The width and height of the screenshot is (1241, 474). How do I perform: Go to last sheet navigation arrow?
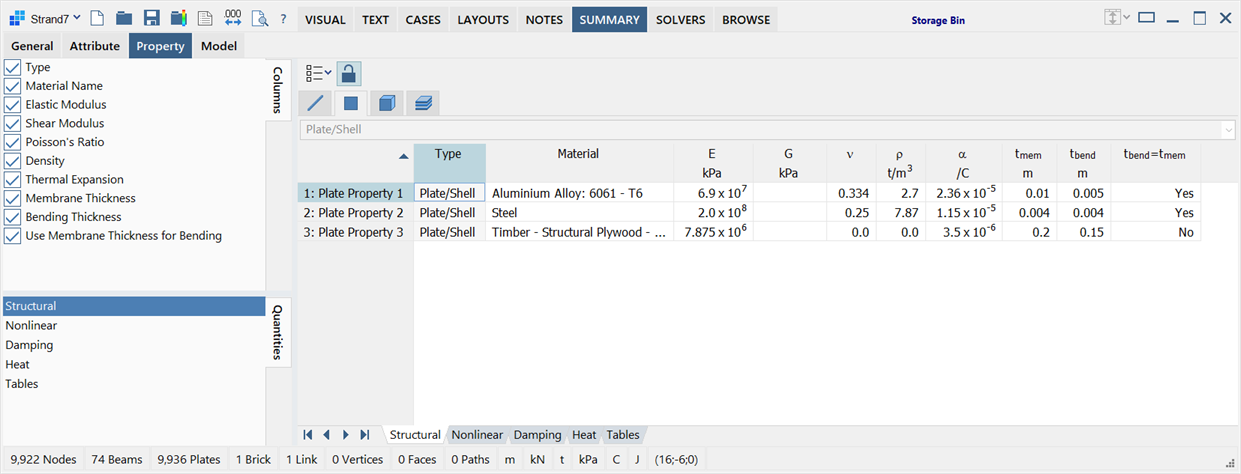coord(365,435)
